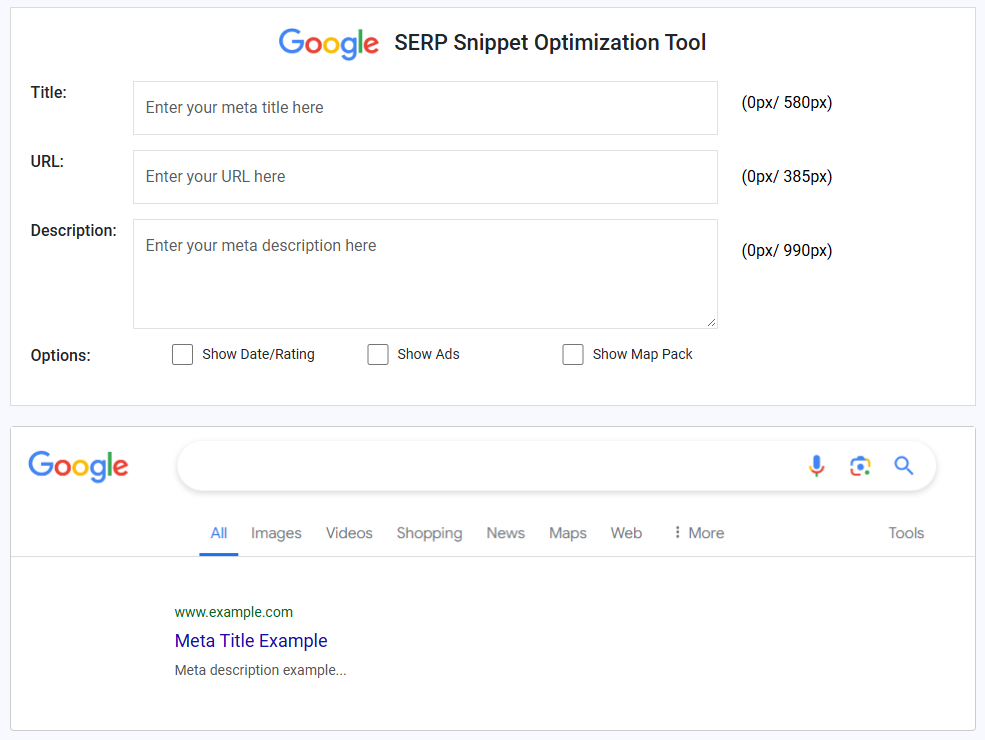Click the magnifying glass search icon
Image resolution: width=985 pixels, height=740 pixels.
click(x=903, y=466)
